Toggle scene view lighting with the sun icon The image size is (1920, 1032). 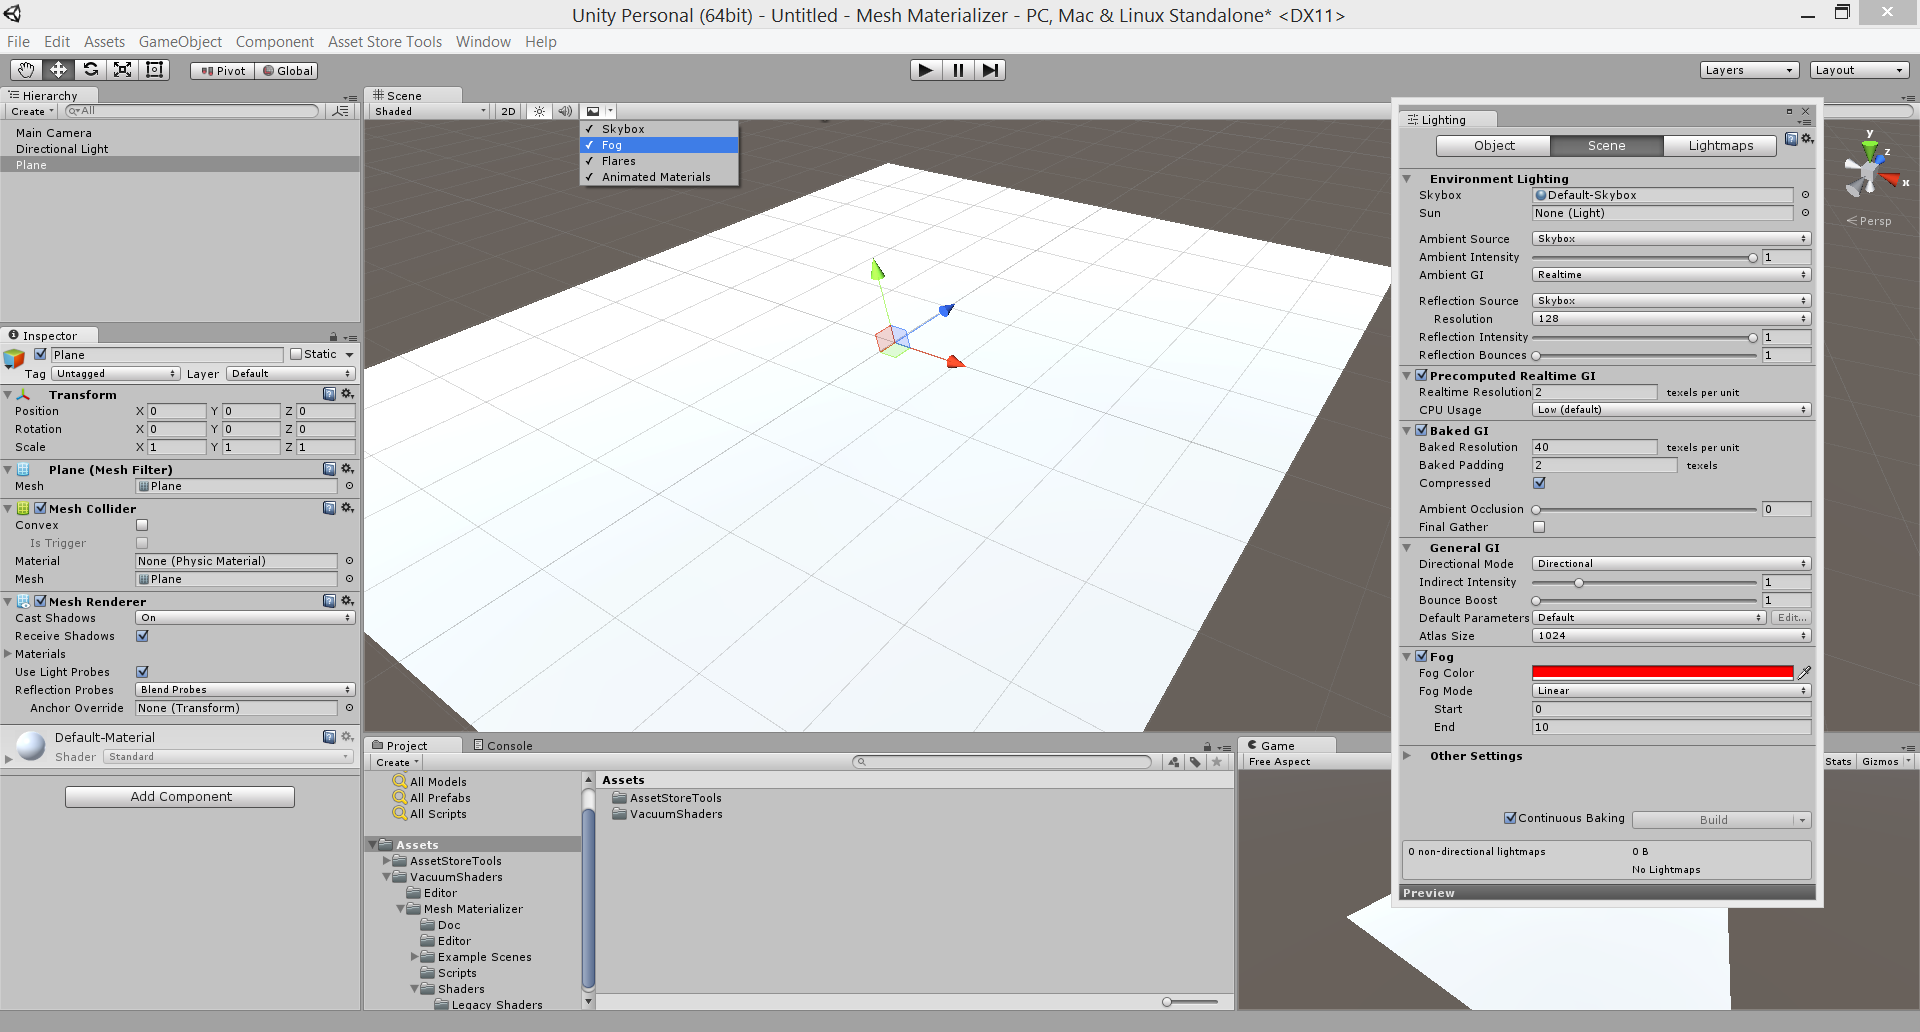pos(539,111)
